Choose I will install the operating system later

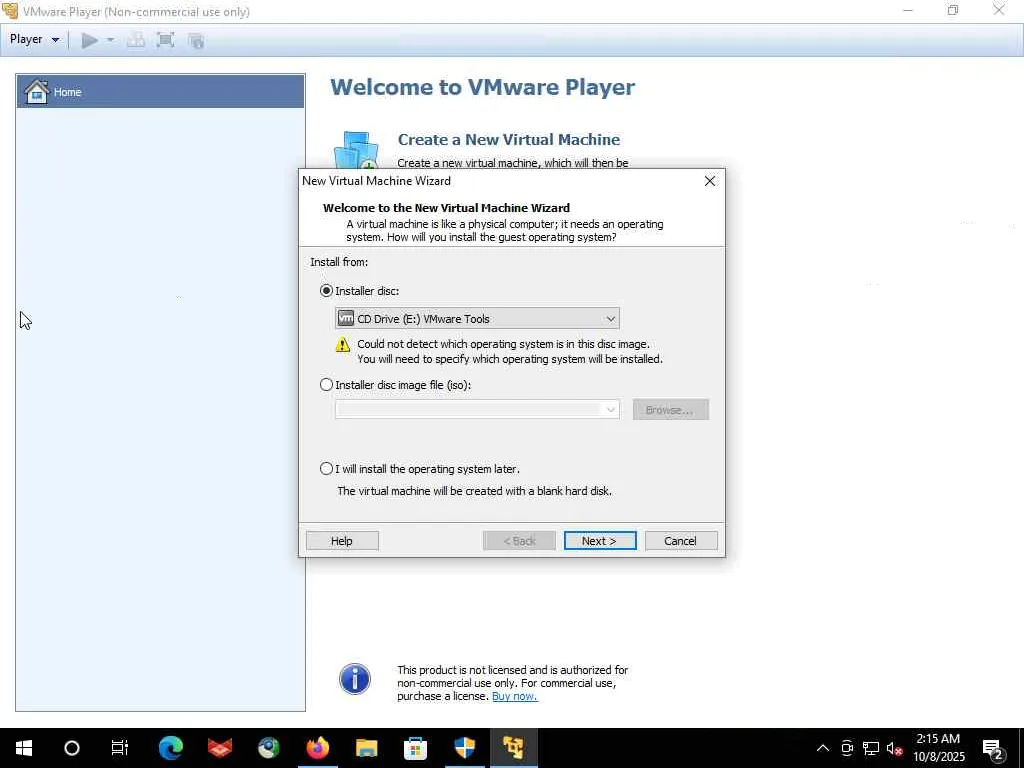tap(326, 468)
